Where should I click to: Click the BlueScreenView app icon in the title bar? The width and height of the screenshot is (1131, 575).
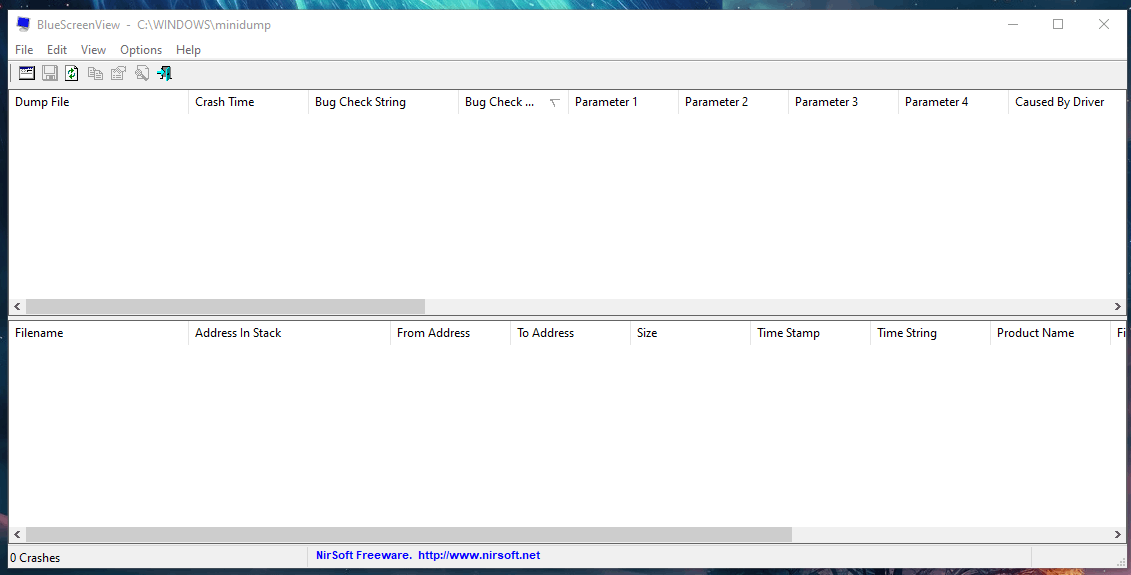pyautogui.click(x=23, y=25)
